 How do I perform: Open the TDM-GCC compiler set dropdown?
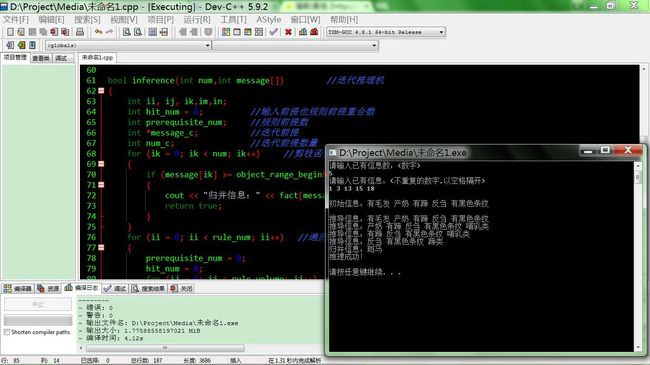pos(386,32)
